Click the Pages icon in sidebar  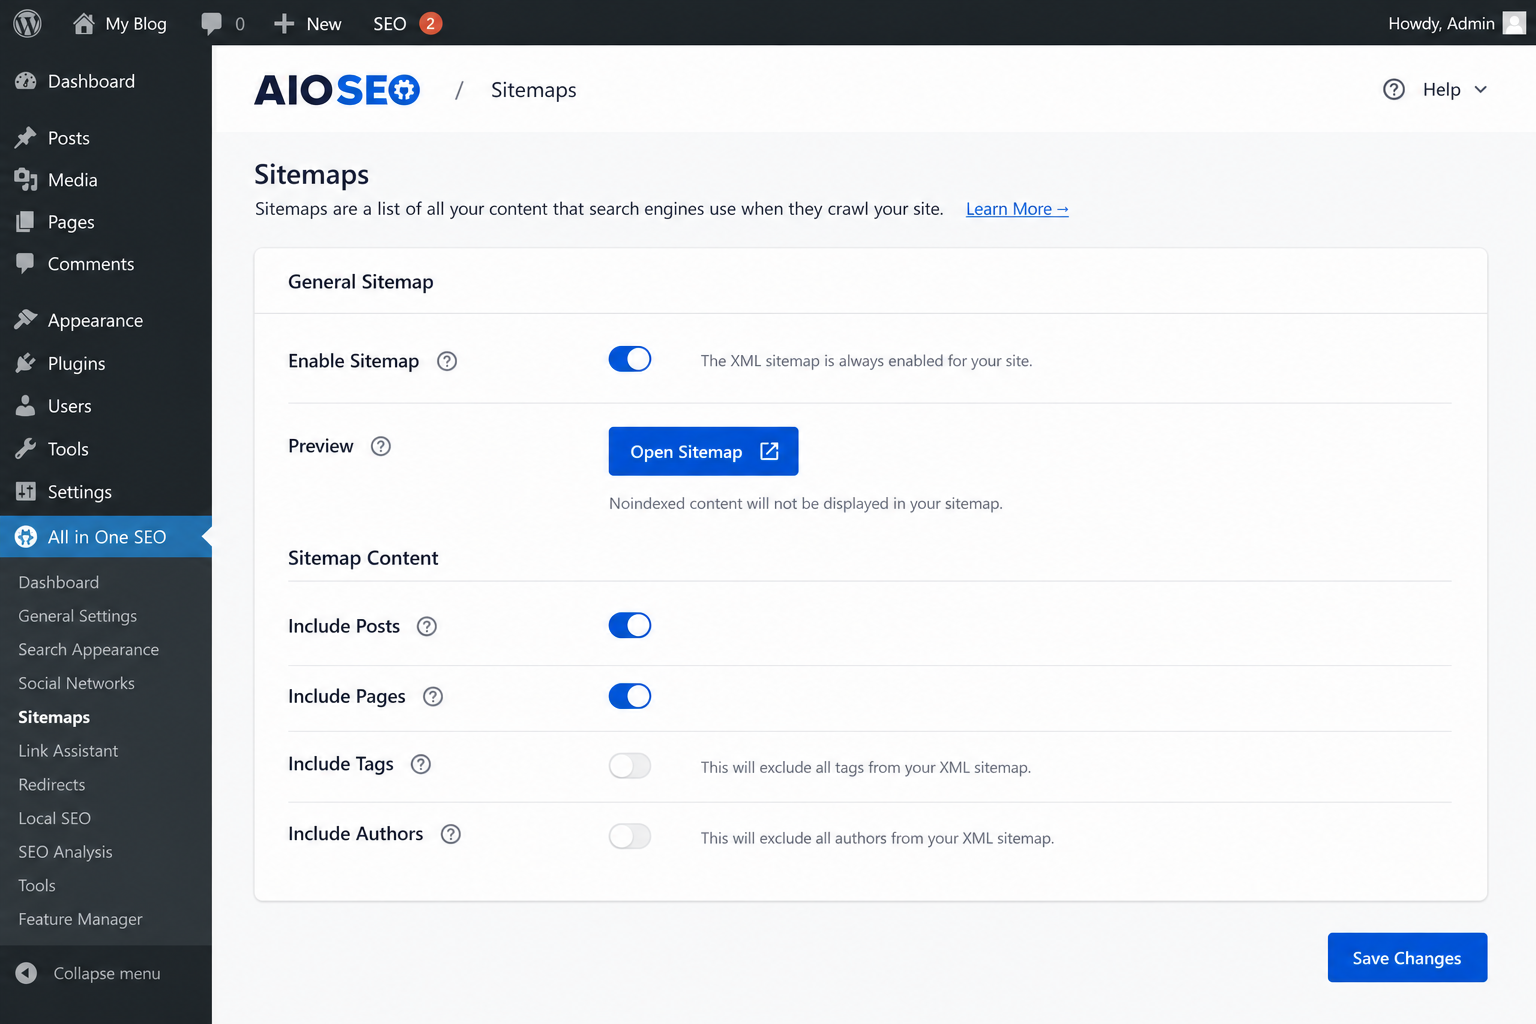(26, 222)
